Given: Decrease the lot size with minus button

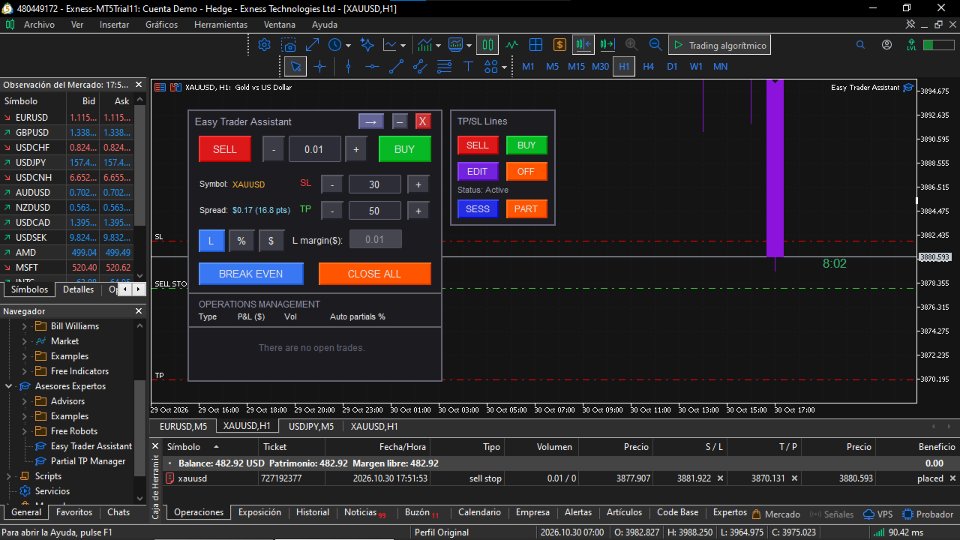Looking at the screenshot, I should 274,149.
